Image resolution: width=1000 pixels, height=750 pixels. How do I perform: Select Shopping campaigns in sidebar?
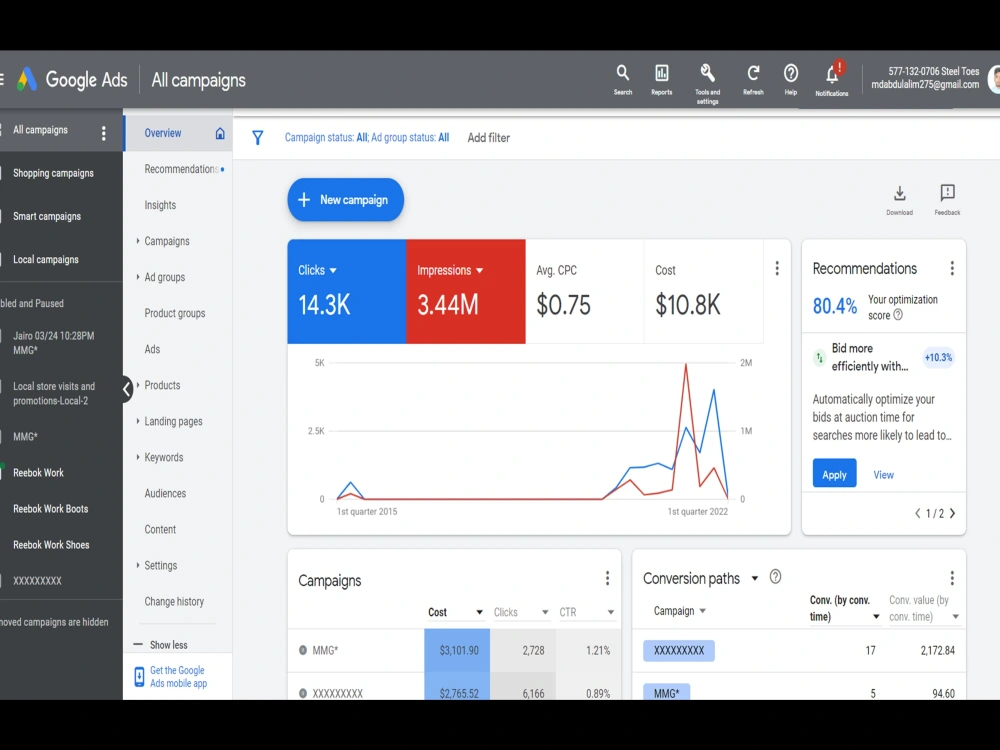coord(53,173)
